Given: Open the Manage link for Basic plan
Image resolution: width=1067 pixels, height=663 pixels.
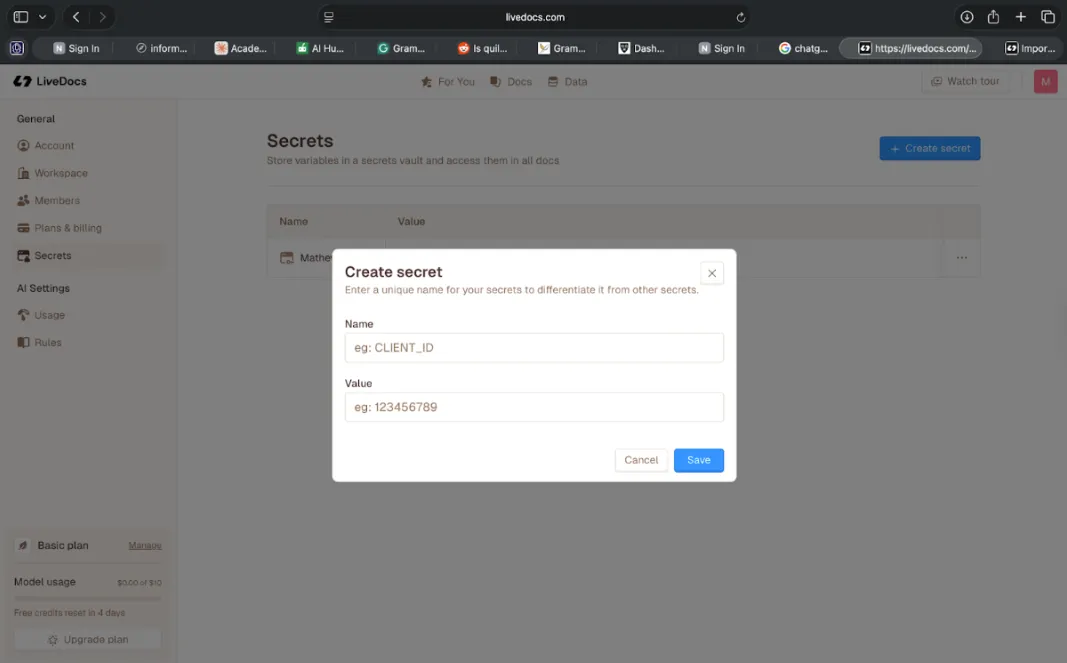Looking at the screenshot, I should tap(144, 545).
